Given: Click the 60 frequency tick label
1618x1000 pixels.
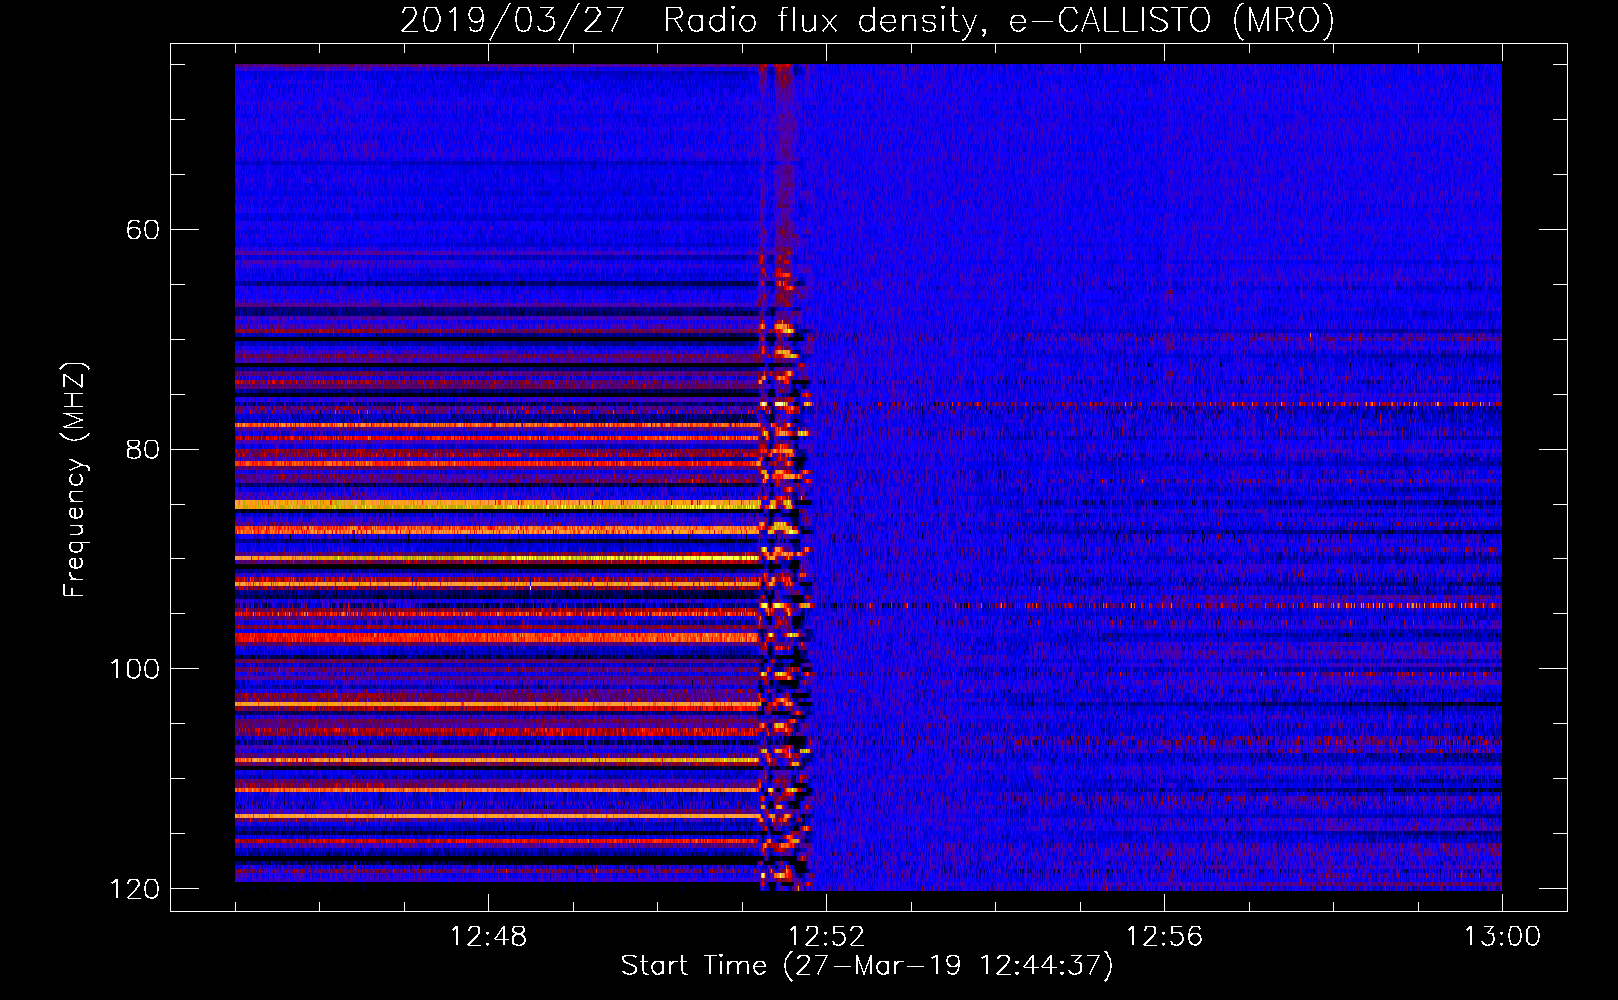Looking at the screenshot, I should coord(143,230).
